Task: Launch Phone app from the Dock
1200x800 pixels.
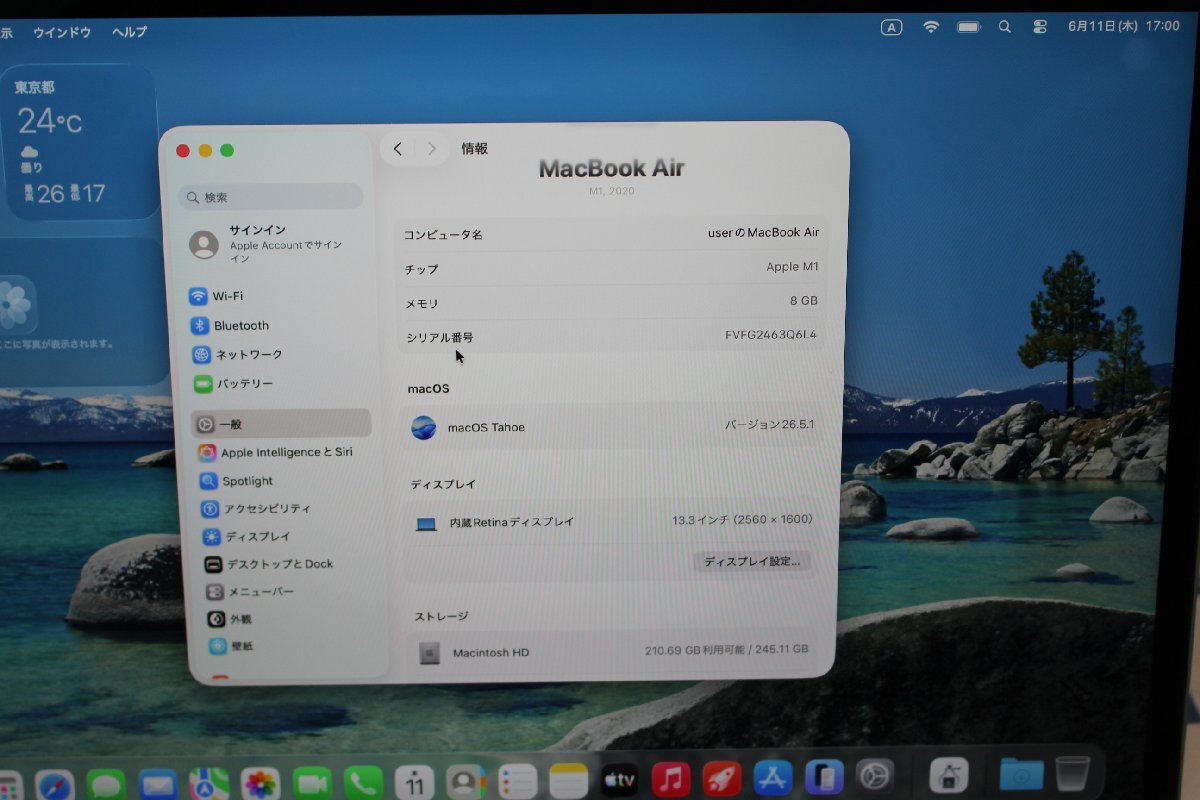Action: point(363,783)
